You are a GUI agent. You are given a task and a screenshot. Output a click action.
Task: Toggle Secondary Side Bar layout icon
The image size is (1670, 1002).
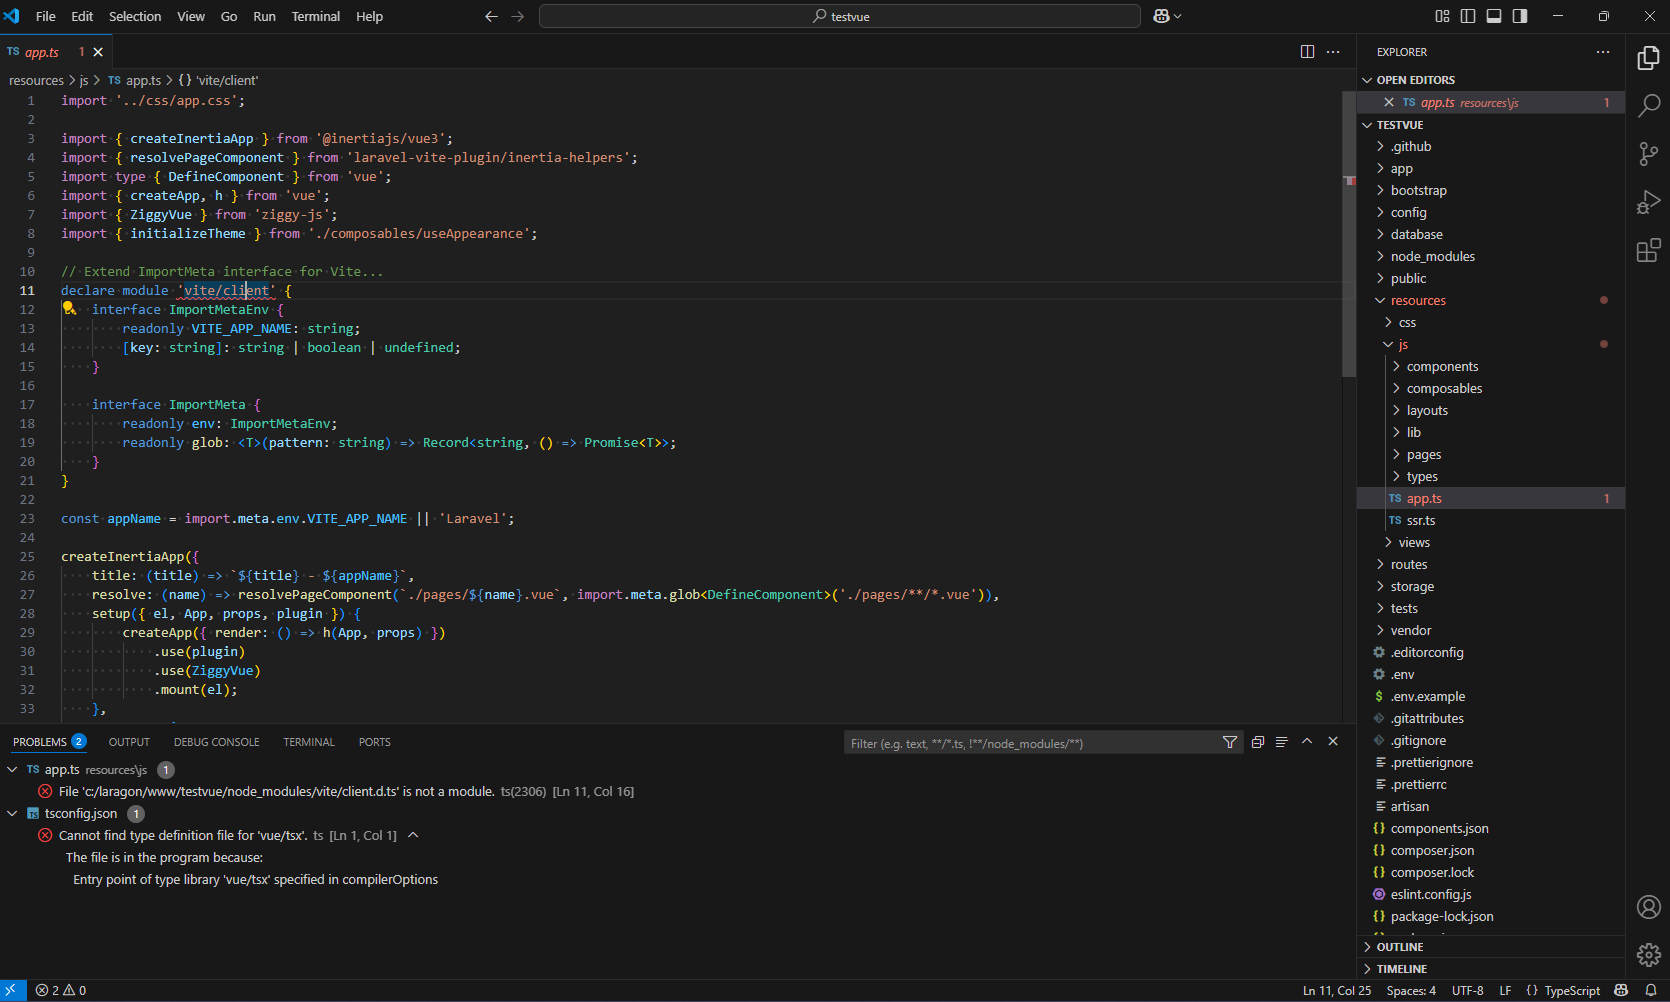pyautogui.click(x=1520, y=16)
